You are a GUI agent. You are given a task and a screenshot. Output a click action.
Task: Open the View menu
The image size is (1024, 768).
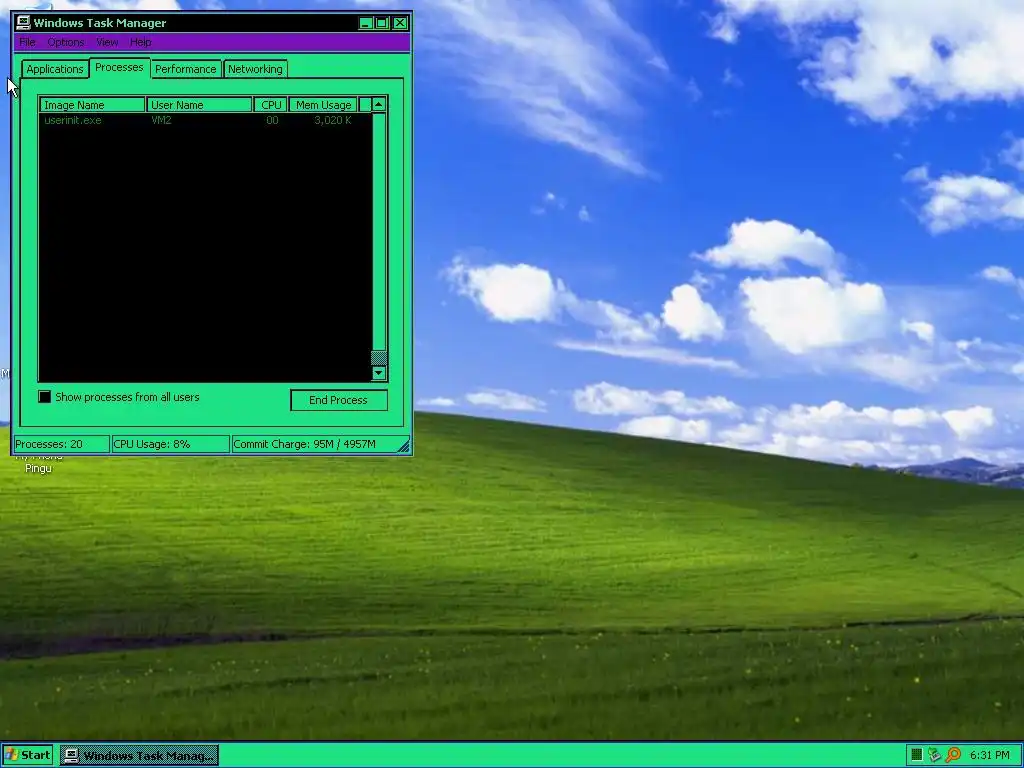pyautogui.click(x=107, y=42)
